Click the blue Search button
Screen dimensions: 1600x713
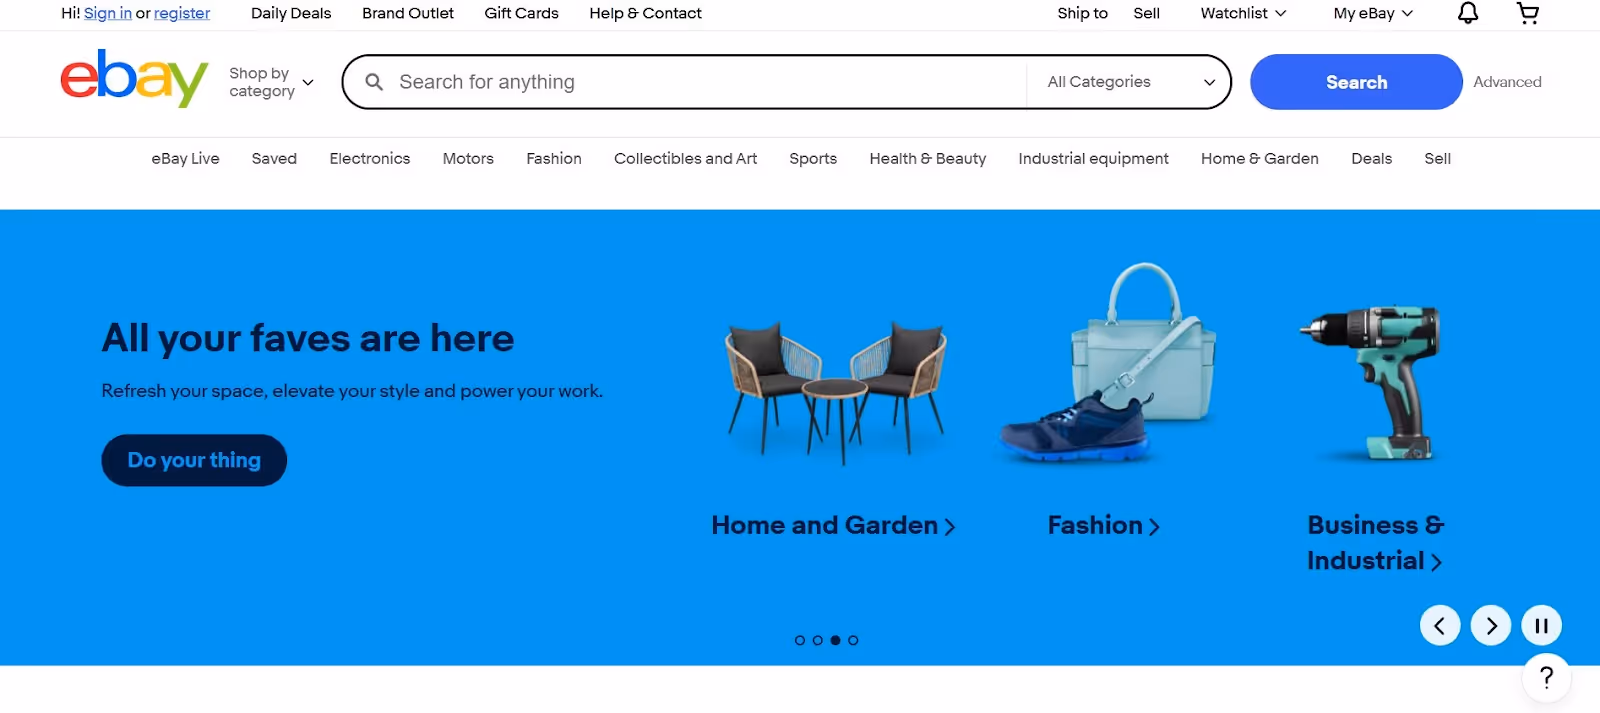[1356, 82]
